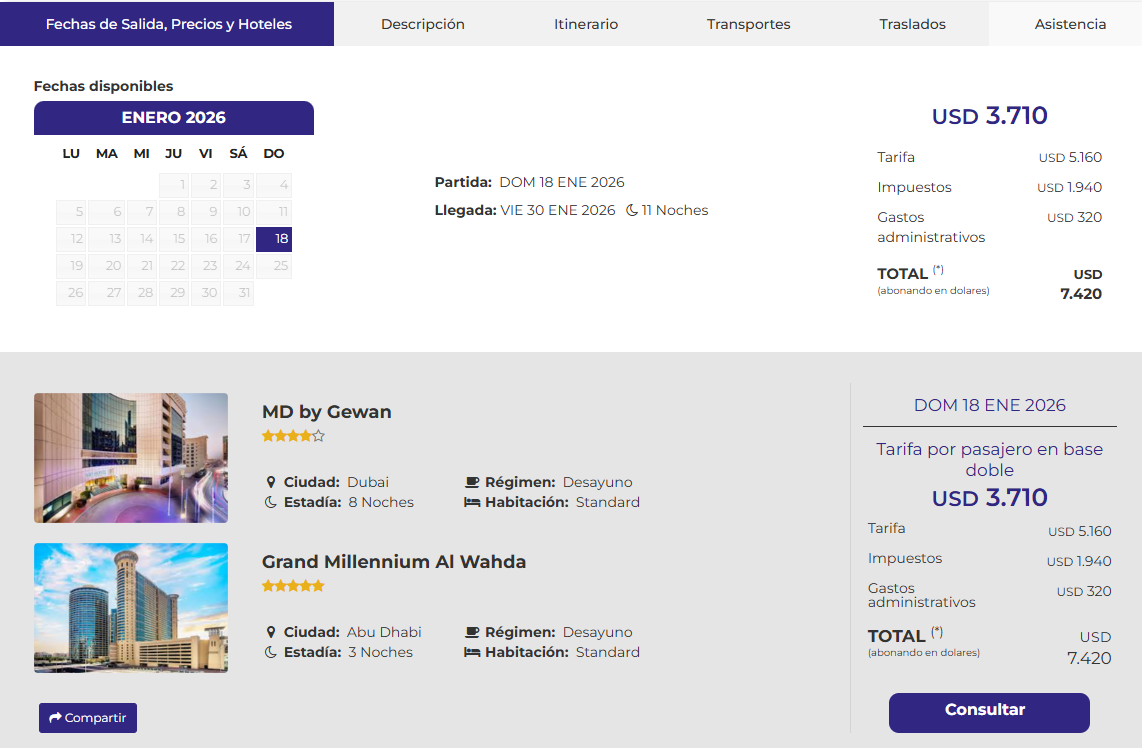1142x748 pixels.
Task: Click the Compartir share button
Action: pyautogui.click(x=88, y=718)
